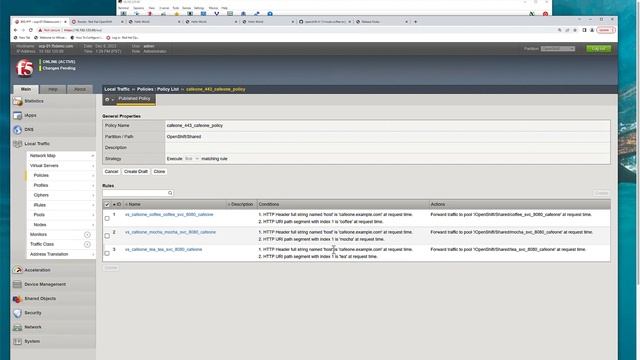Open the Network icon in sidebar
The image size is (640, 360).
[18, 327]
